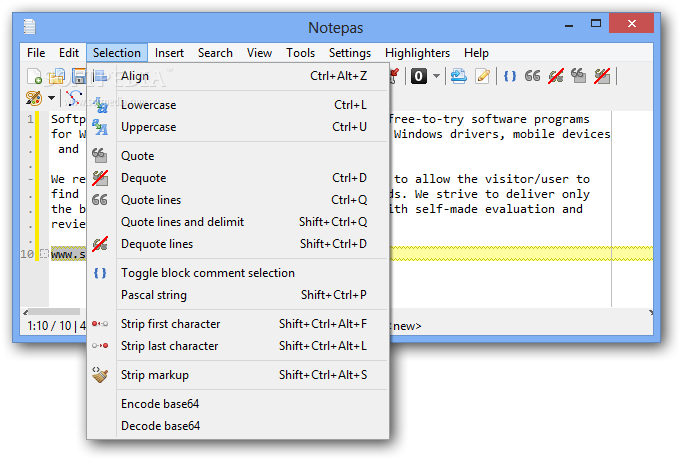Click the scrollbar right arrow below the editor
The width and height of the screenshot is (681, 460).
(651, 312)
